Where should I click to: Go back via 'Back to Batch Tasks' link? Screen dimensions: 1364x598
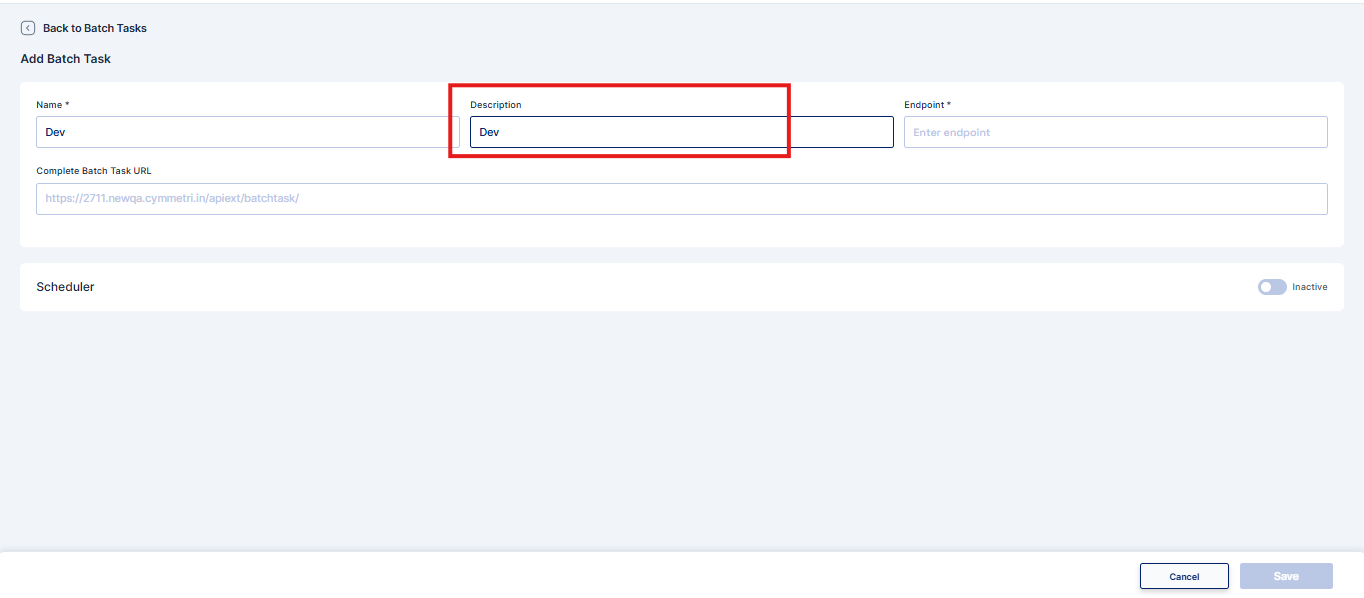(94, 28)
